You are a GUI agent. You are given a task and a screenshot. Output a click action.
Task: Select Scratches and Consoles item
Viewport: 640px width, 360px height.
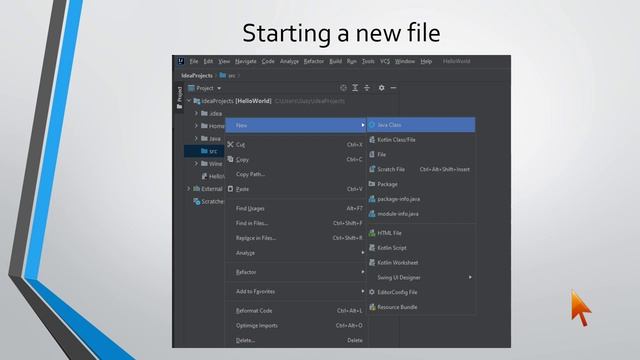click(x=209, y=202)
